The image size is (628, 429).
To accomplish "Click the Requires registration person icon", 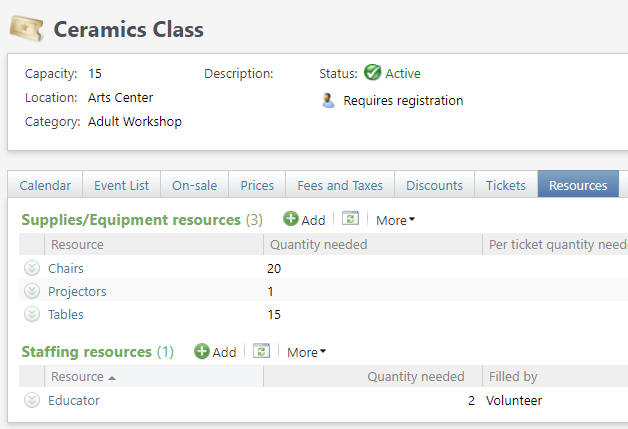I will coord(328,100).
